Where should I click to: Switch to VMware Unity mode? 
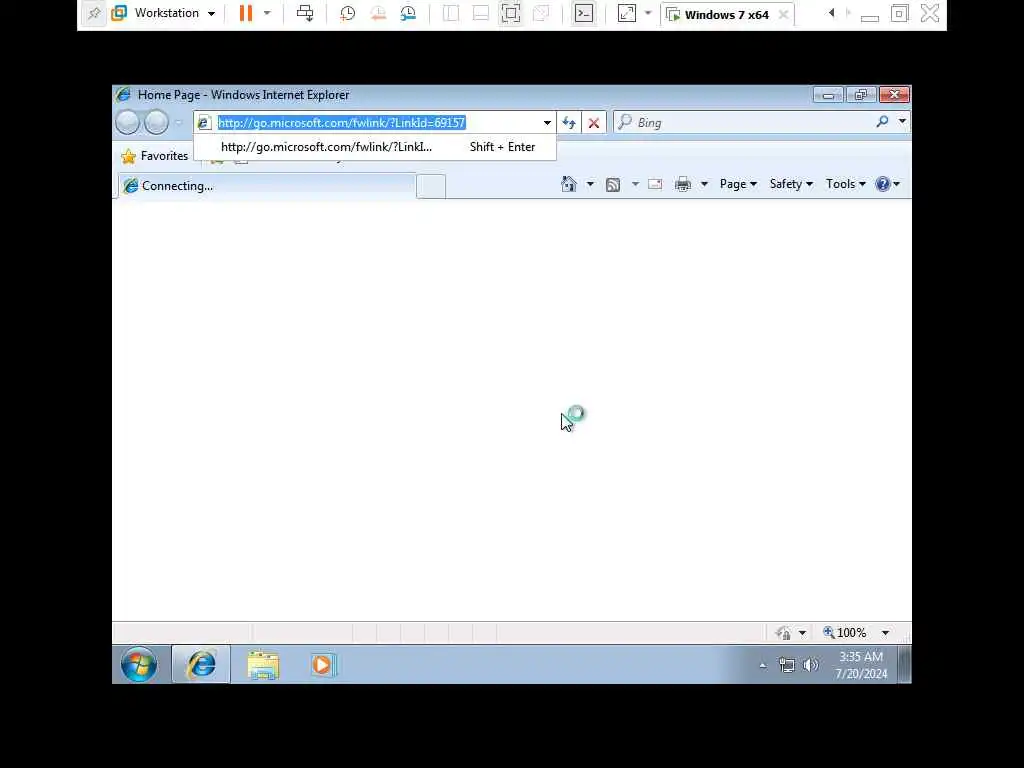coord(541,13)
